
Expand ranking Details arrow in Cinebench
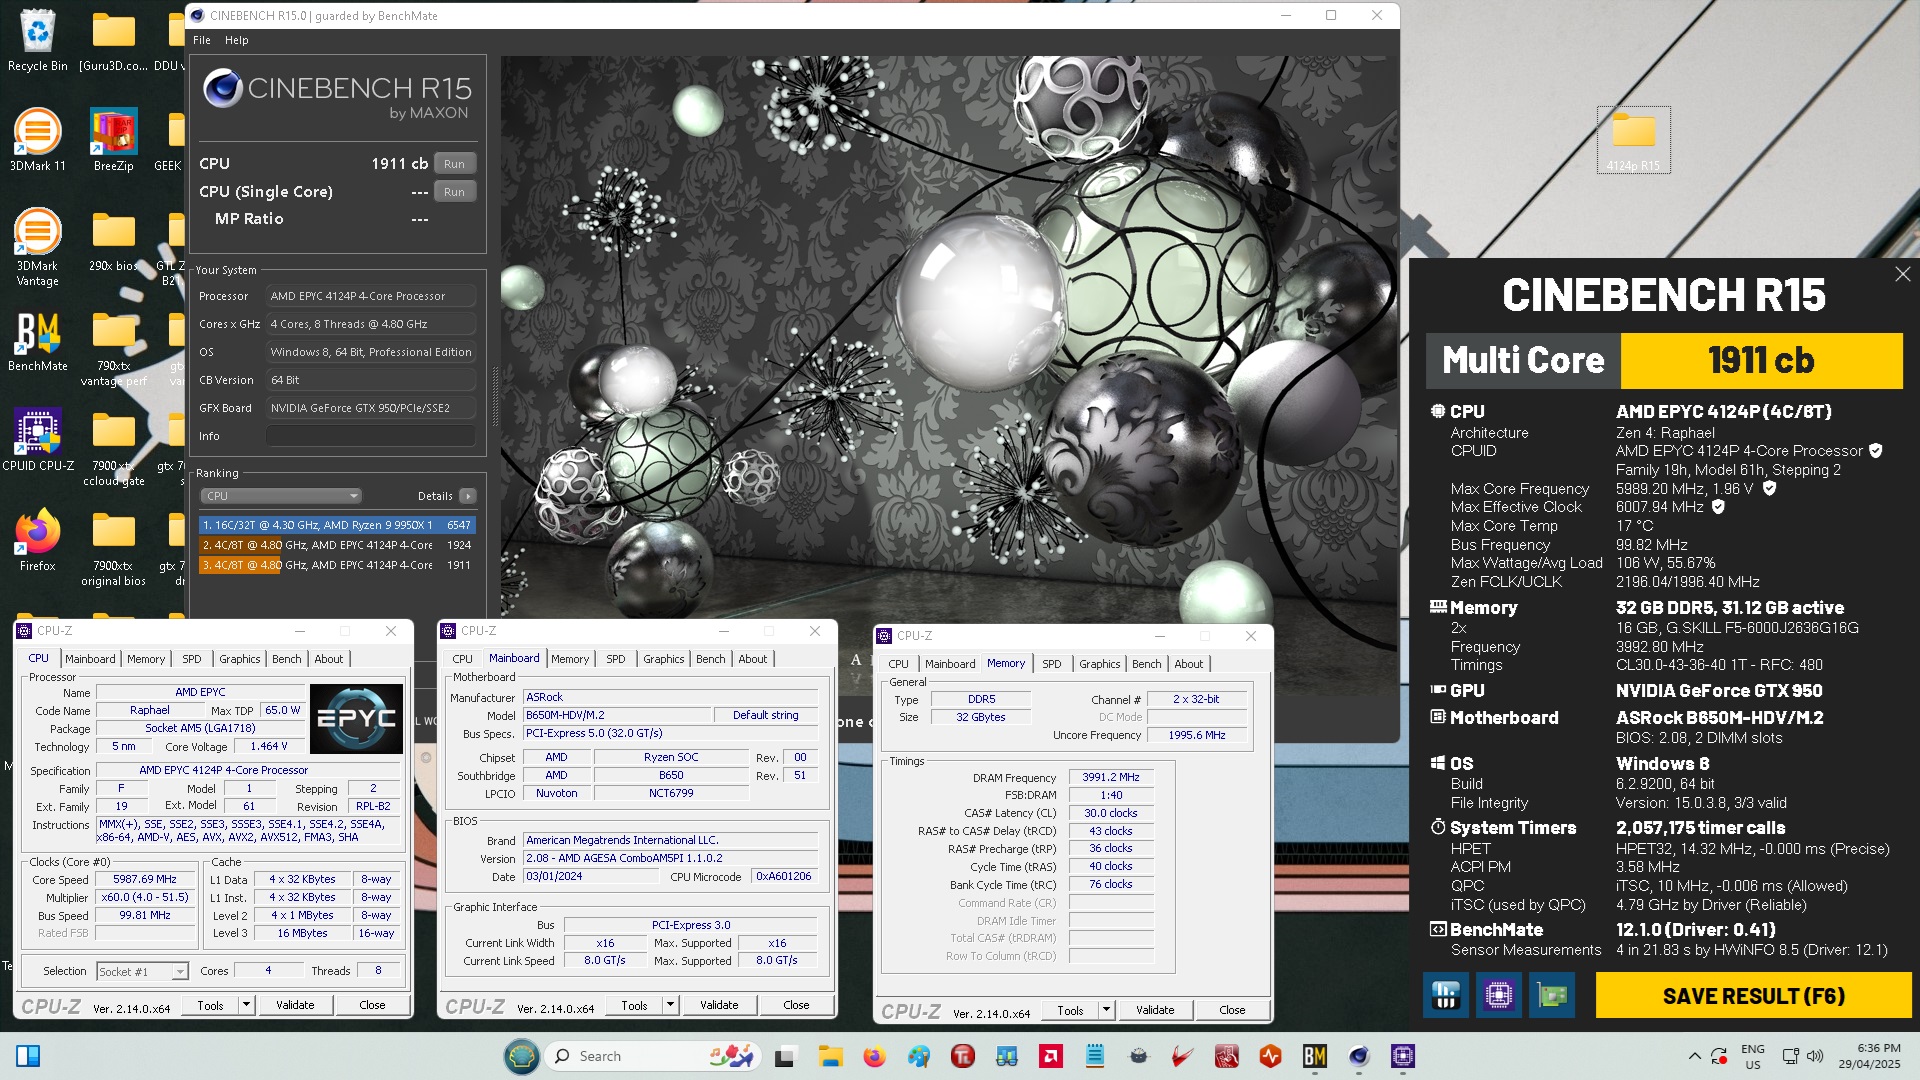467,496
